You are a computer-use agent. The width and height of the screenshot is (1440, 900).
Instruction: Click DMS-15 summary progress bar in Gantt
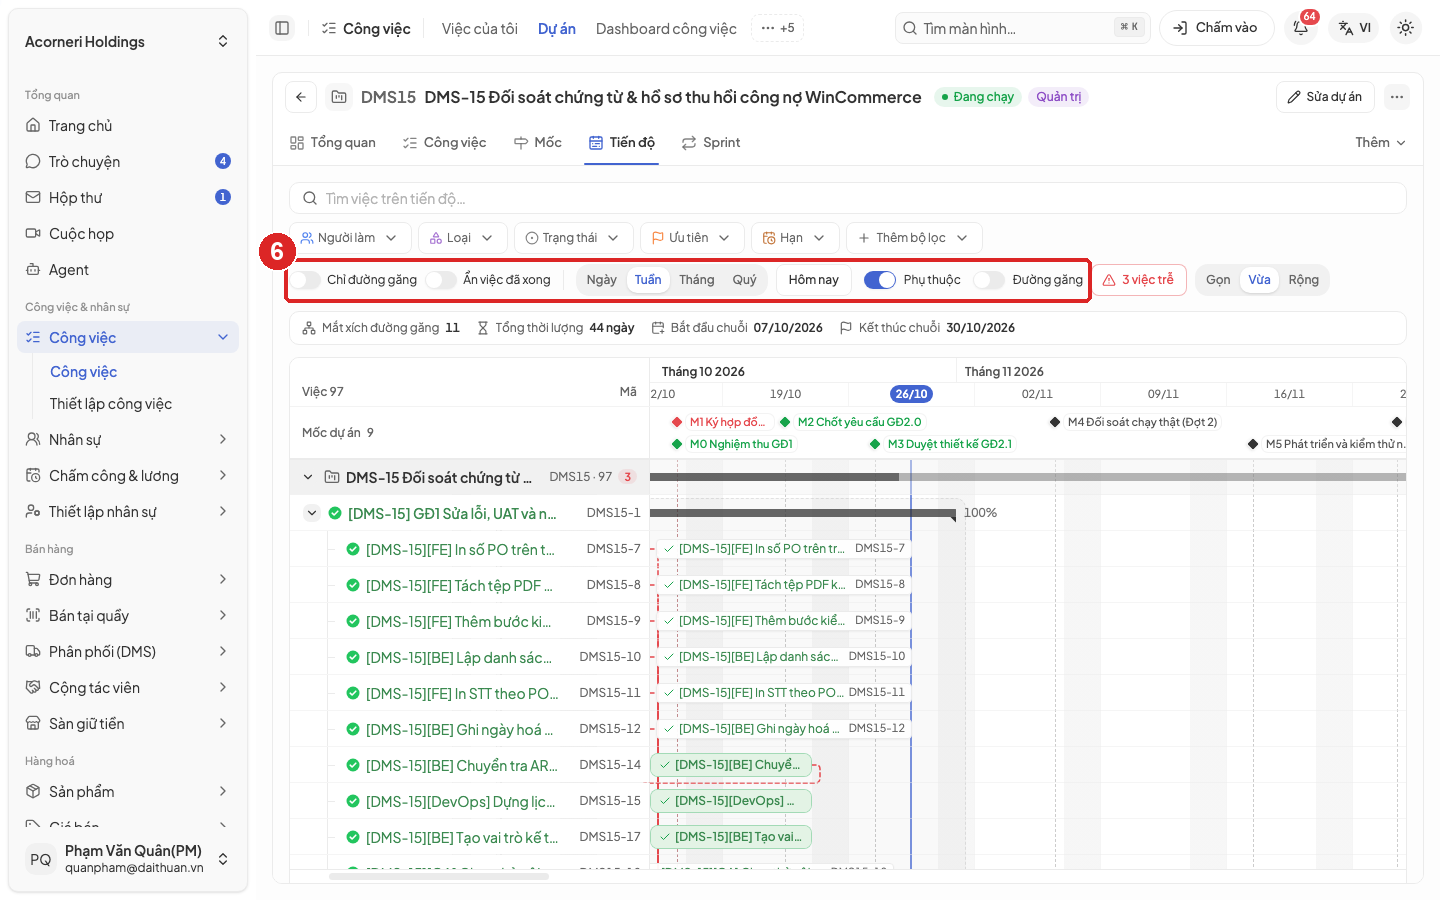coord(1028,477)
